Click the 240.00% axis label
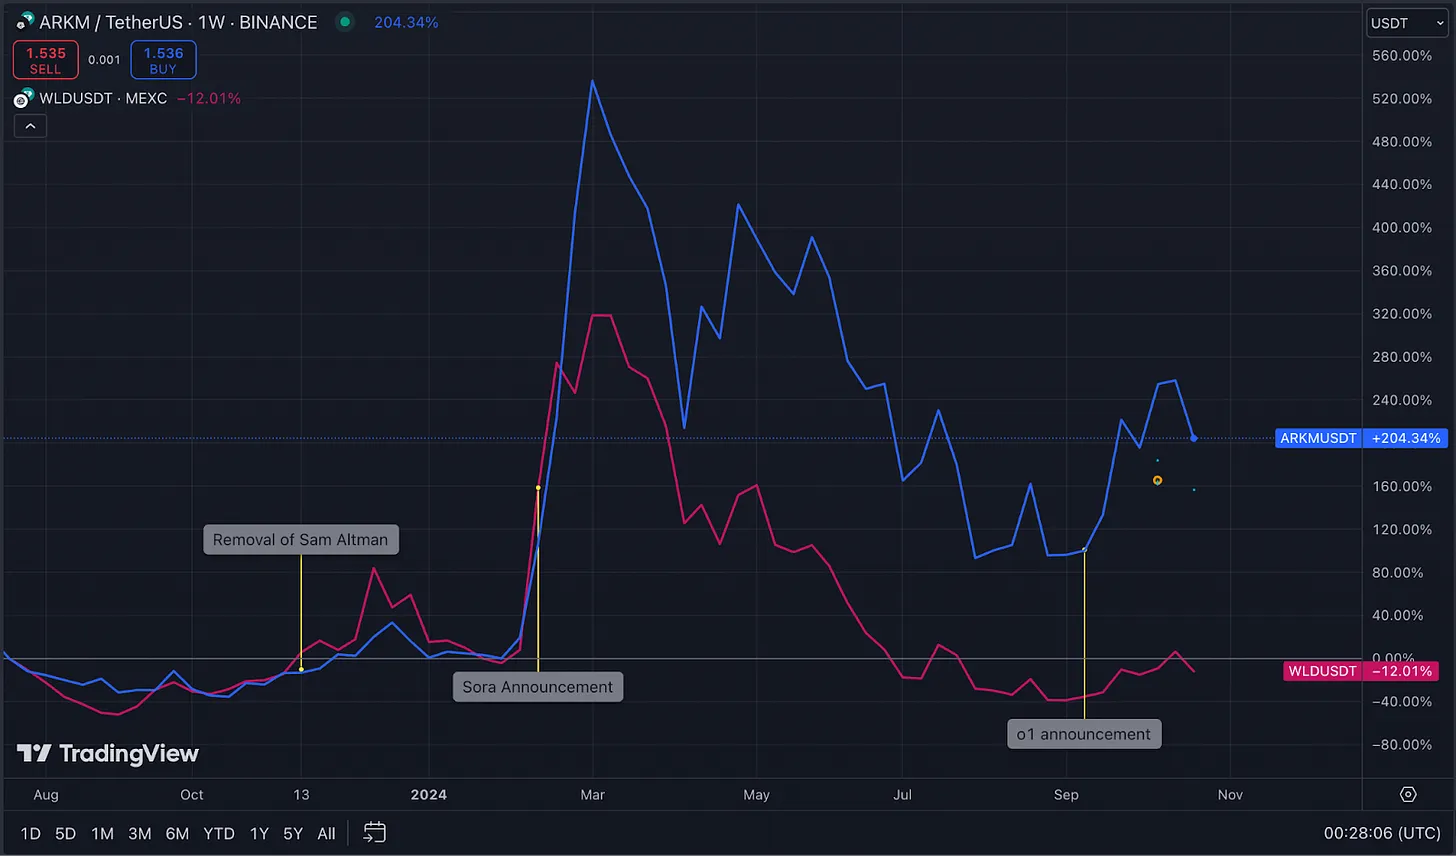Image resolution: width=1456 pixels, height=856 pixels. tap(1402, 400)
